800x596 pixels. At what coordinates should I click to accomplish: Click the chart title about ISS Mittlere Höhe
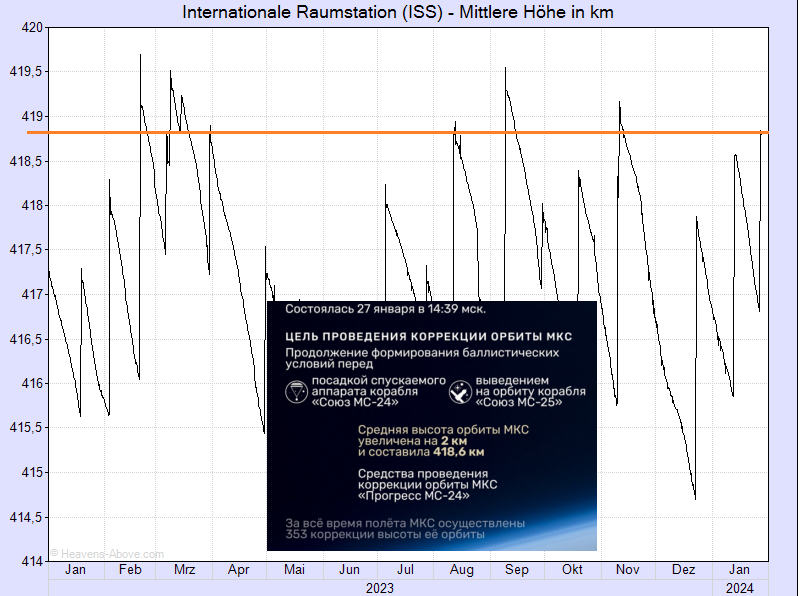pos(398,12)
